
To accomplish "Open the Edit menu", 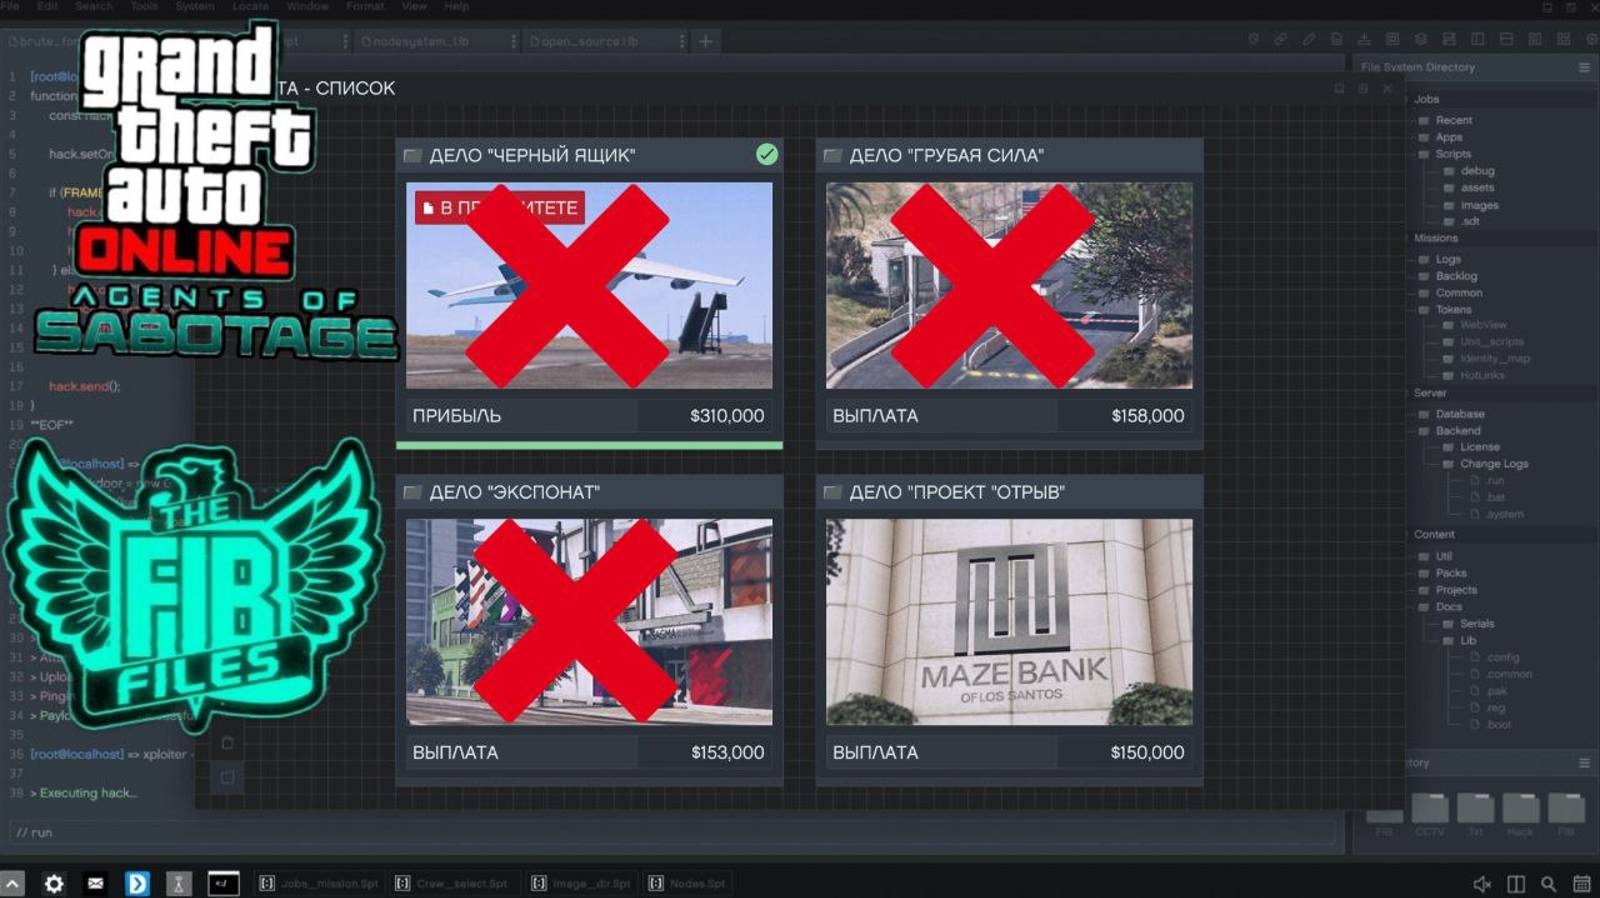I will click(x=47, y=6).
